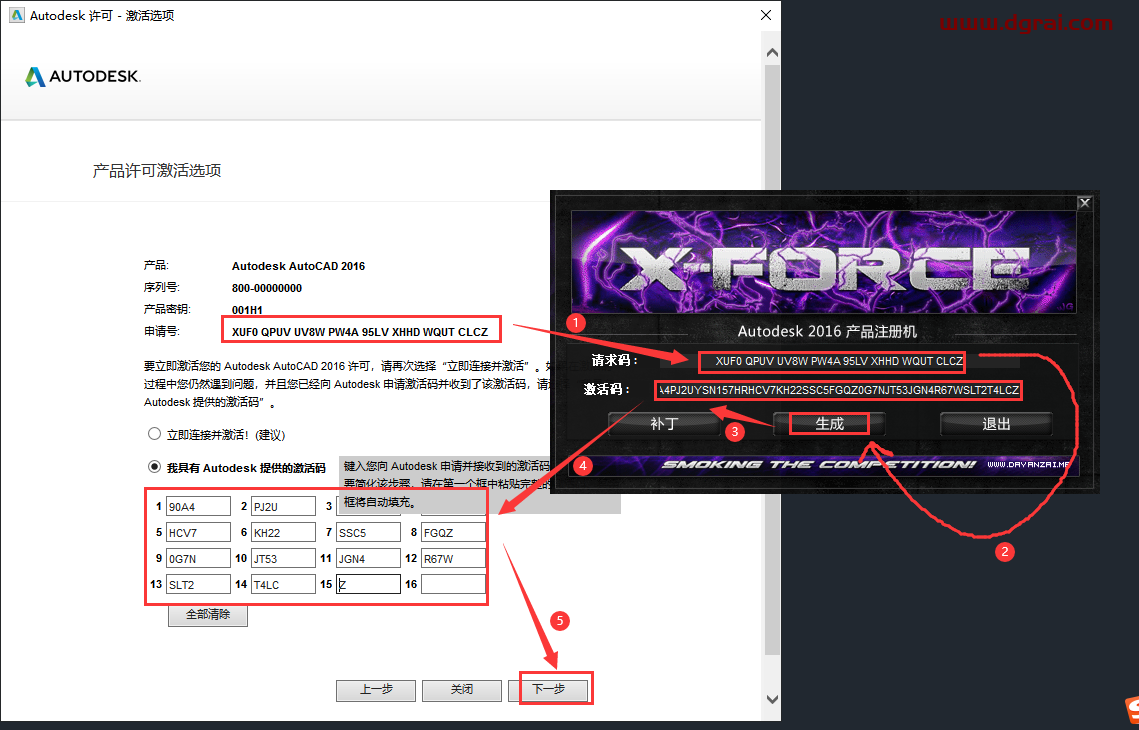The height and width of the screenshot is (730, 1139).
Task: Click the 补丁 button in X-FORCE window
Action: coord(664,423)
